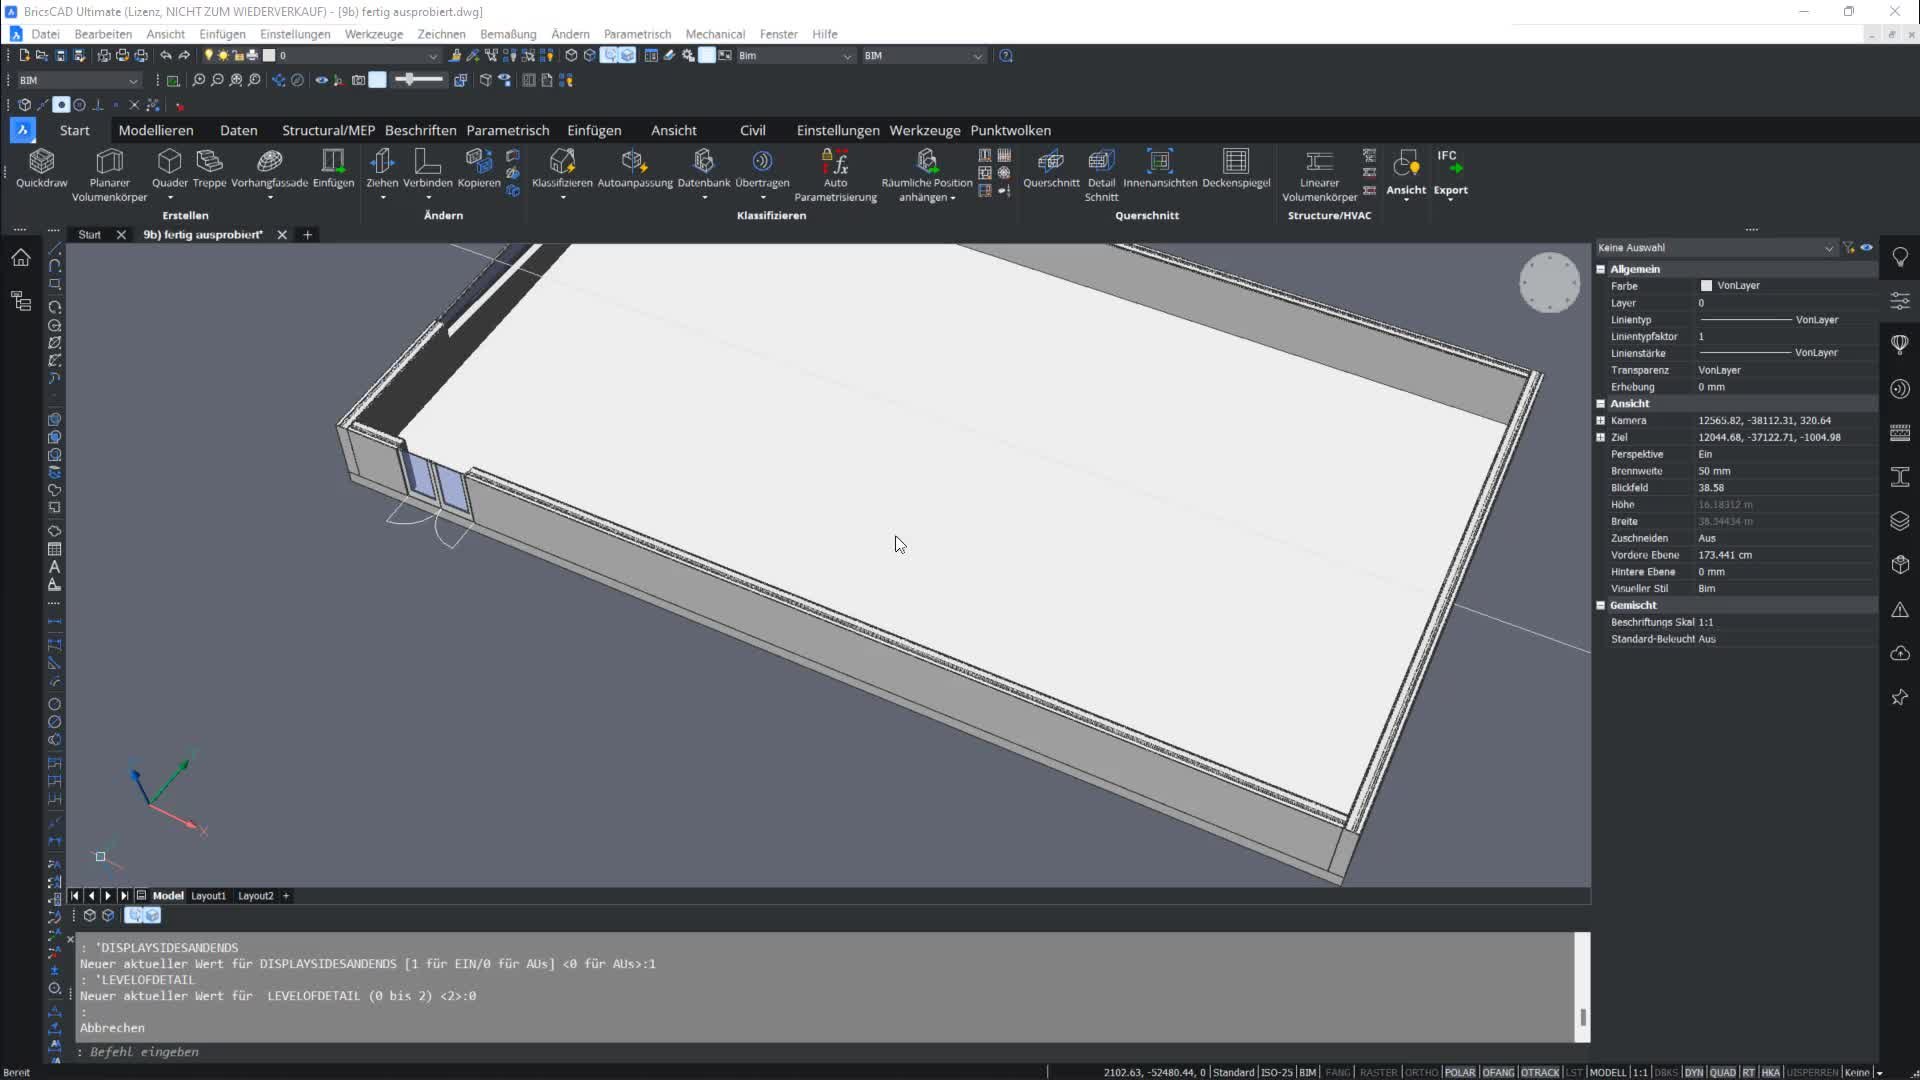Click the Farbe VonLayer color swatch

[1706, 286]
